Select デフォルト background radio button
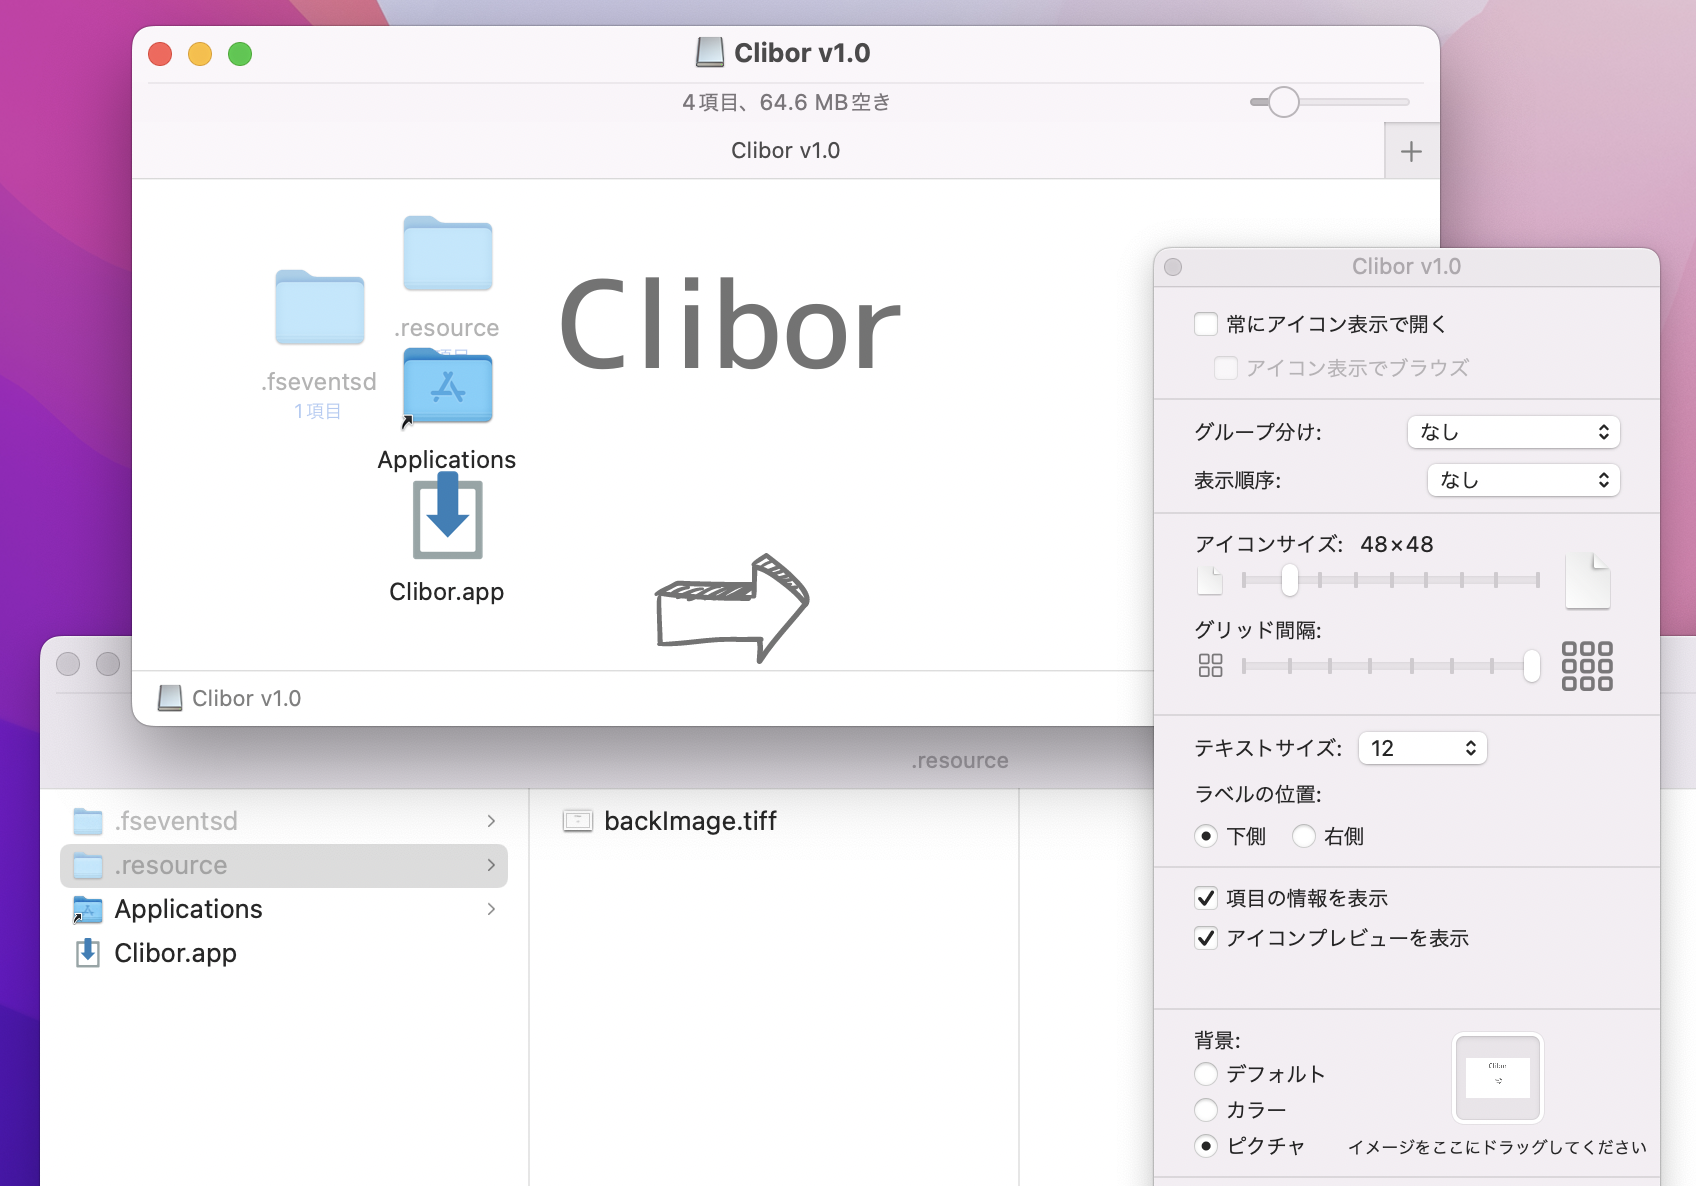The width and height of the screenshot is (1696, 1186). [x=1206, y=1074]
